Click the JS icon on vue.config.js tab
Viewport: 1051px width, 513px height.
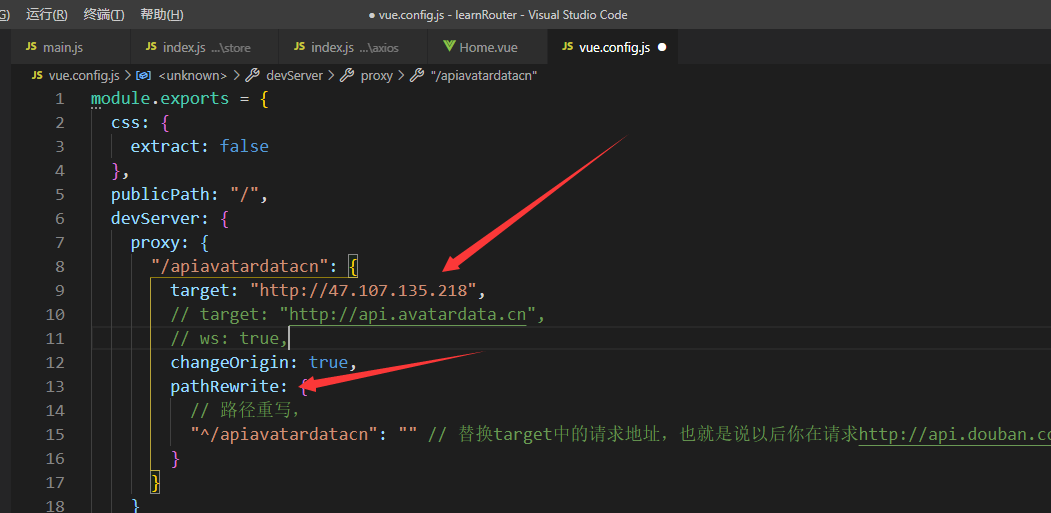point(568,47)
